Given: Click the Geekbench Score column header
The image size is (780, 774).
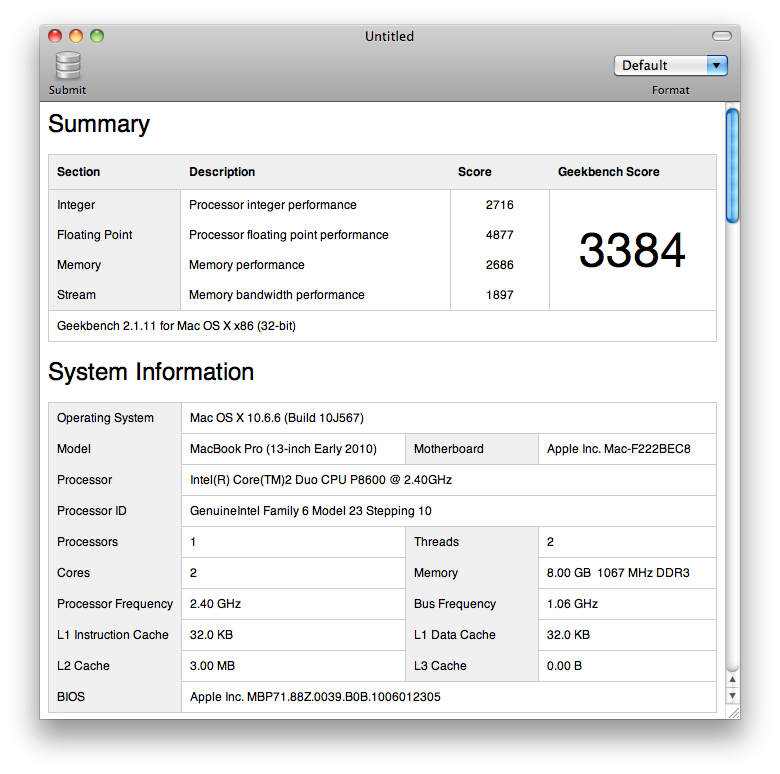Looking at the screenshot, I should pyautogui.click(x=608, y=172).
